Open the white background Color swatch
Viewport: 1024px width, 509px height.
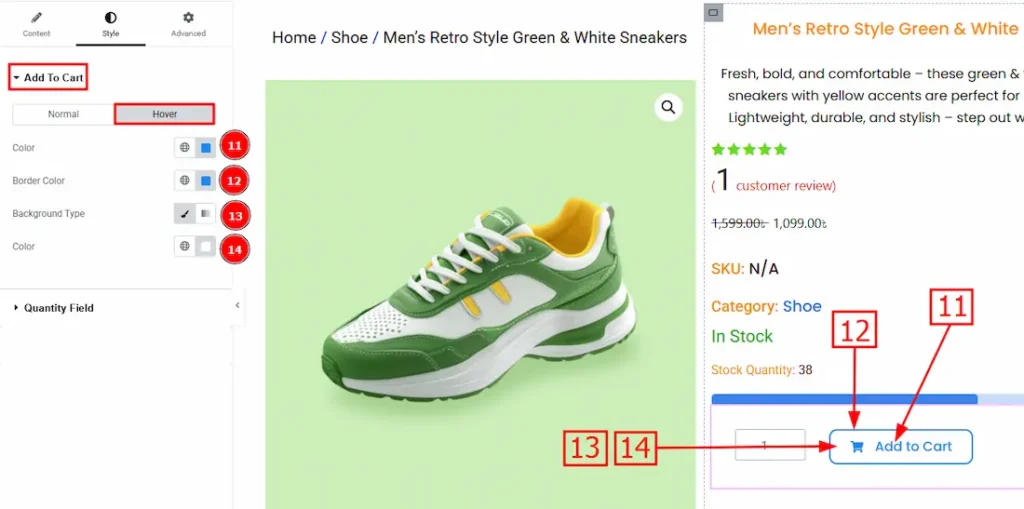point(205,246)
